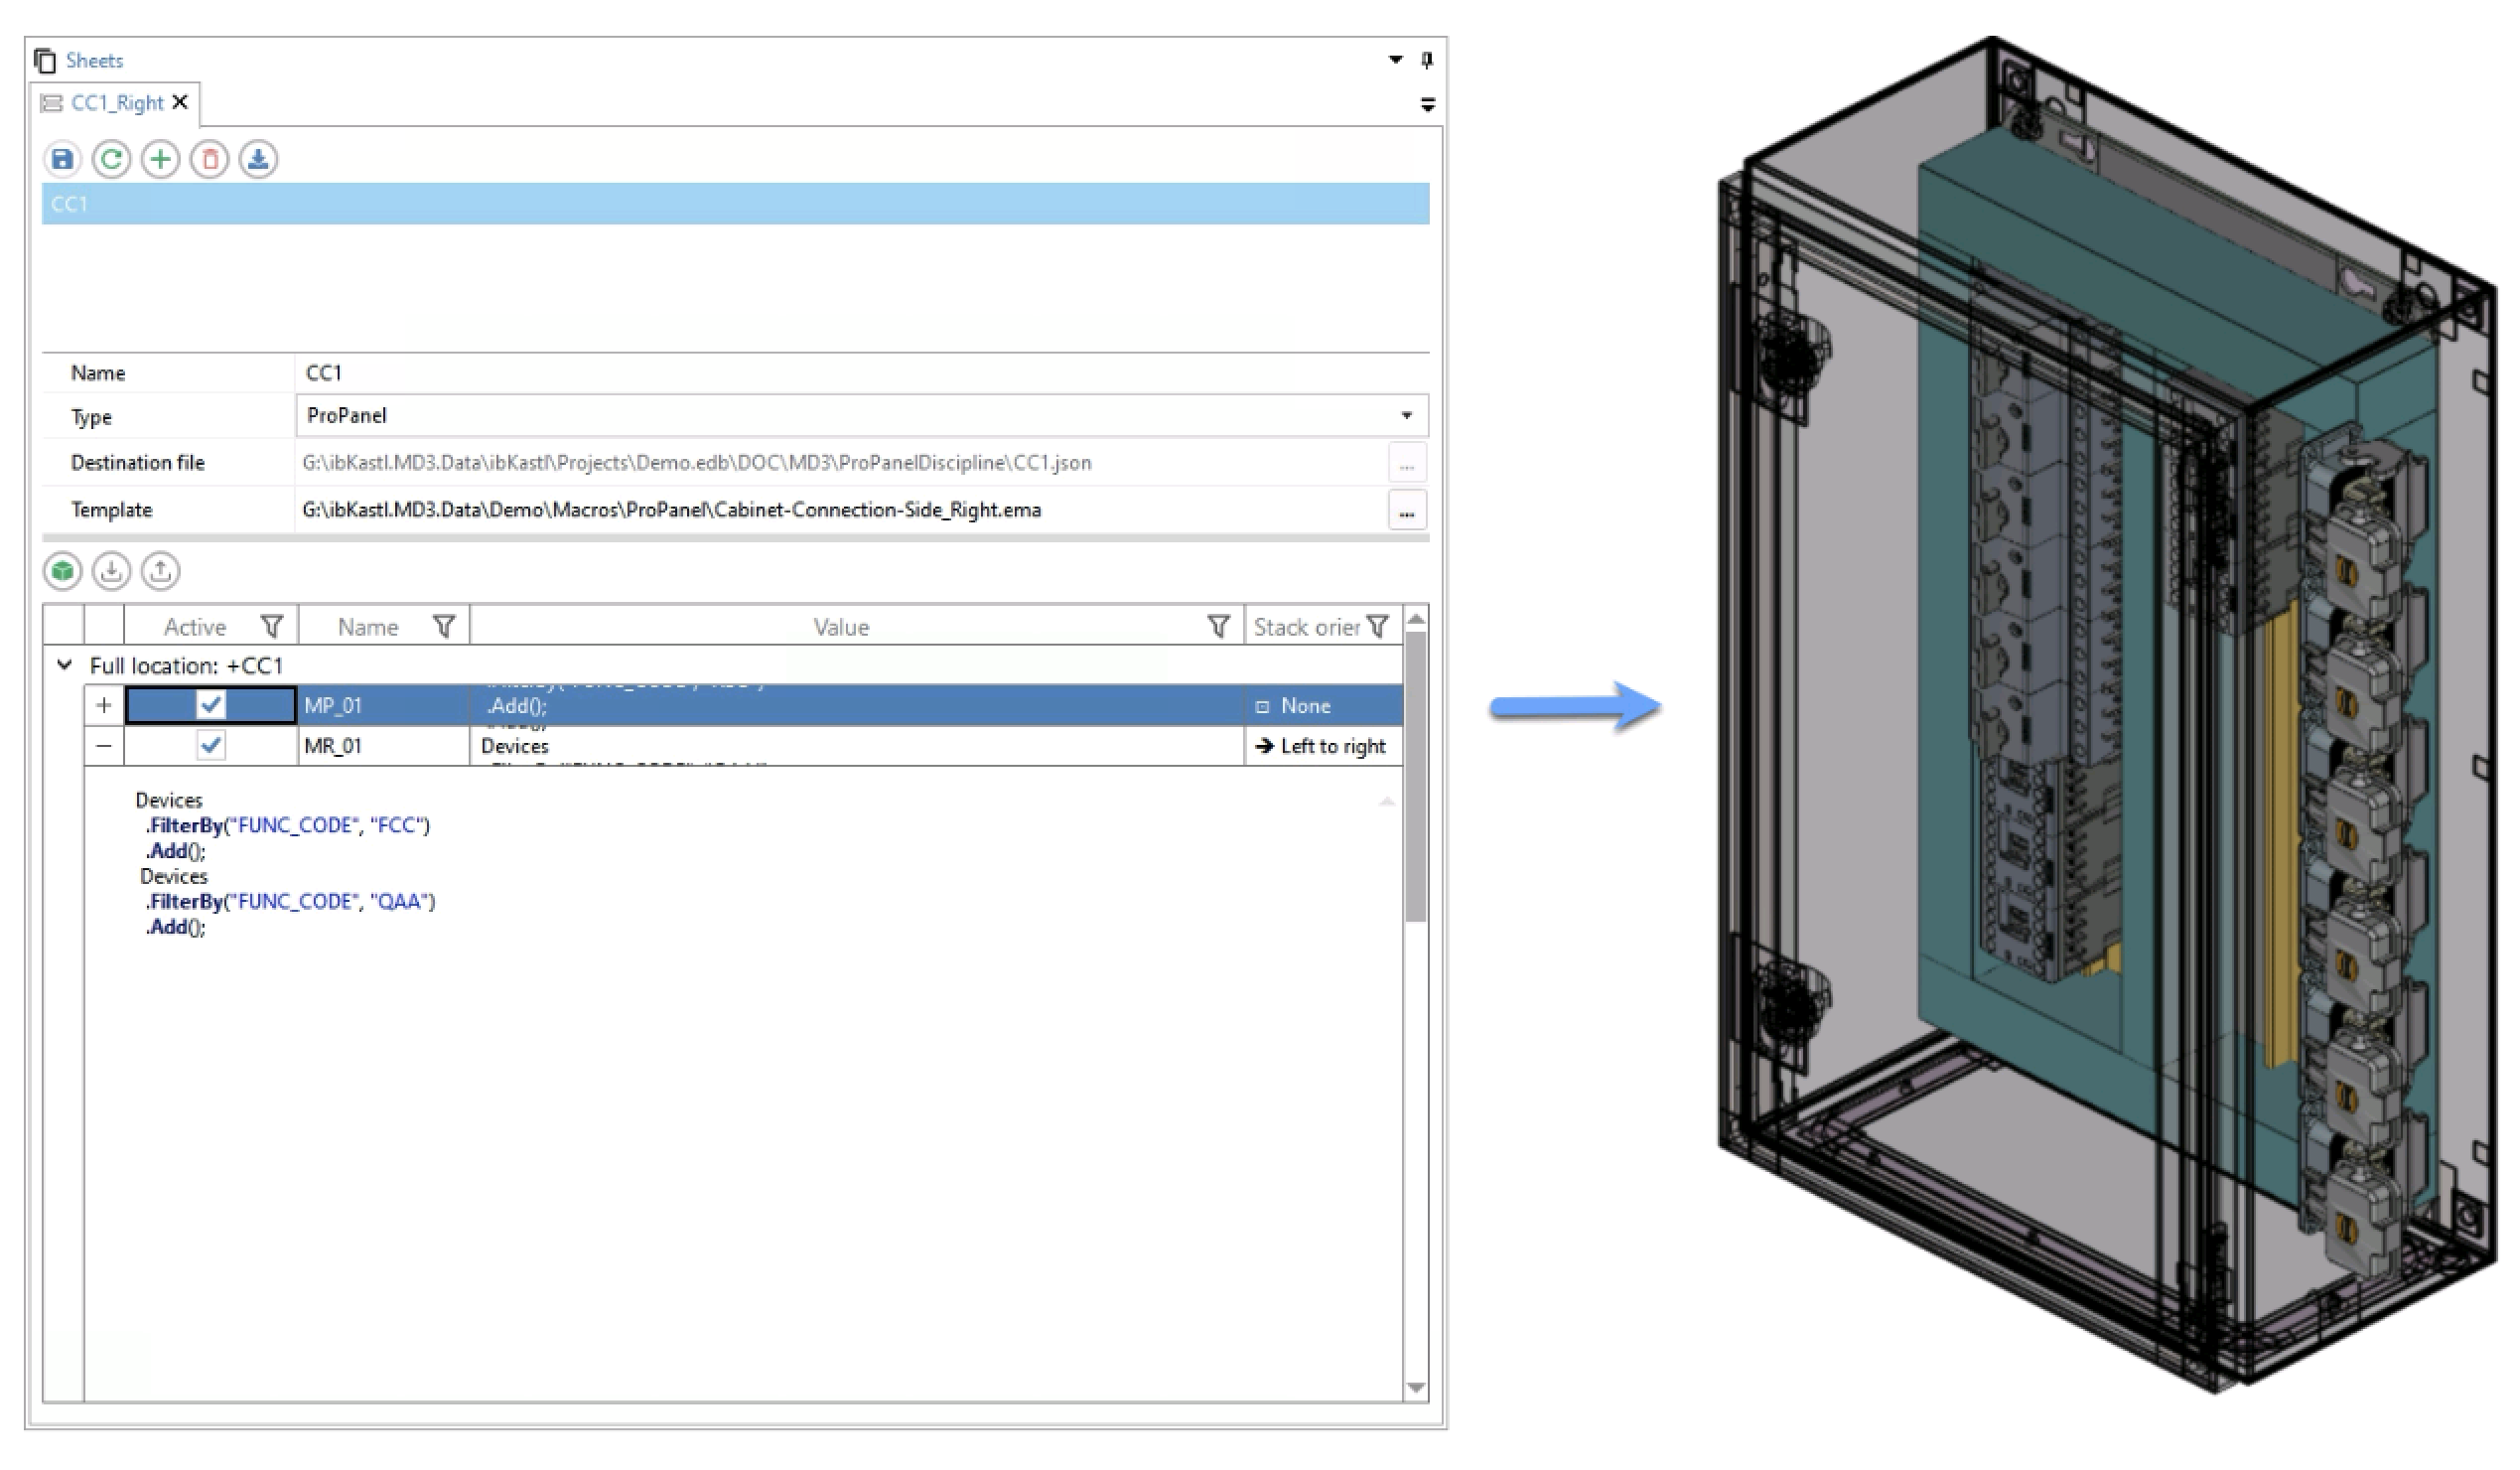Screen dimensions: 2520x1470
Task: Open the Type ProPanel dropdown
Action: [x=1406, y=415]
